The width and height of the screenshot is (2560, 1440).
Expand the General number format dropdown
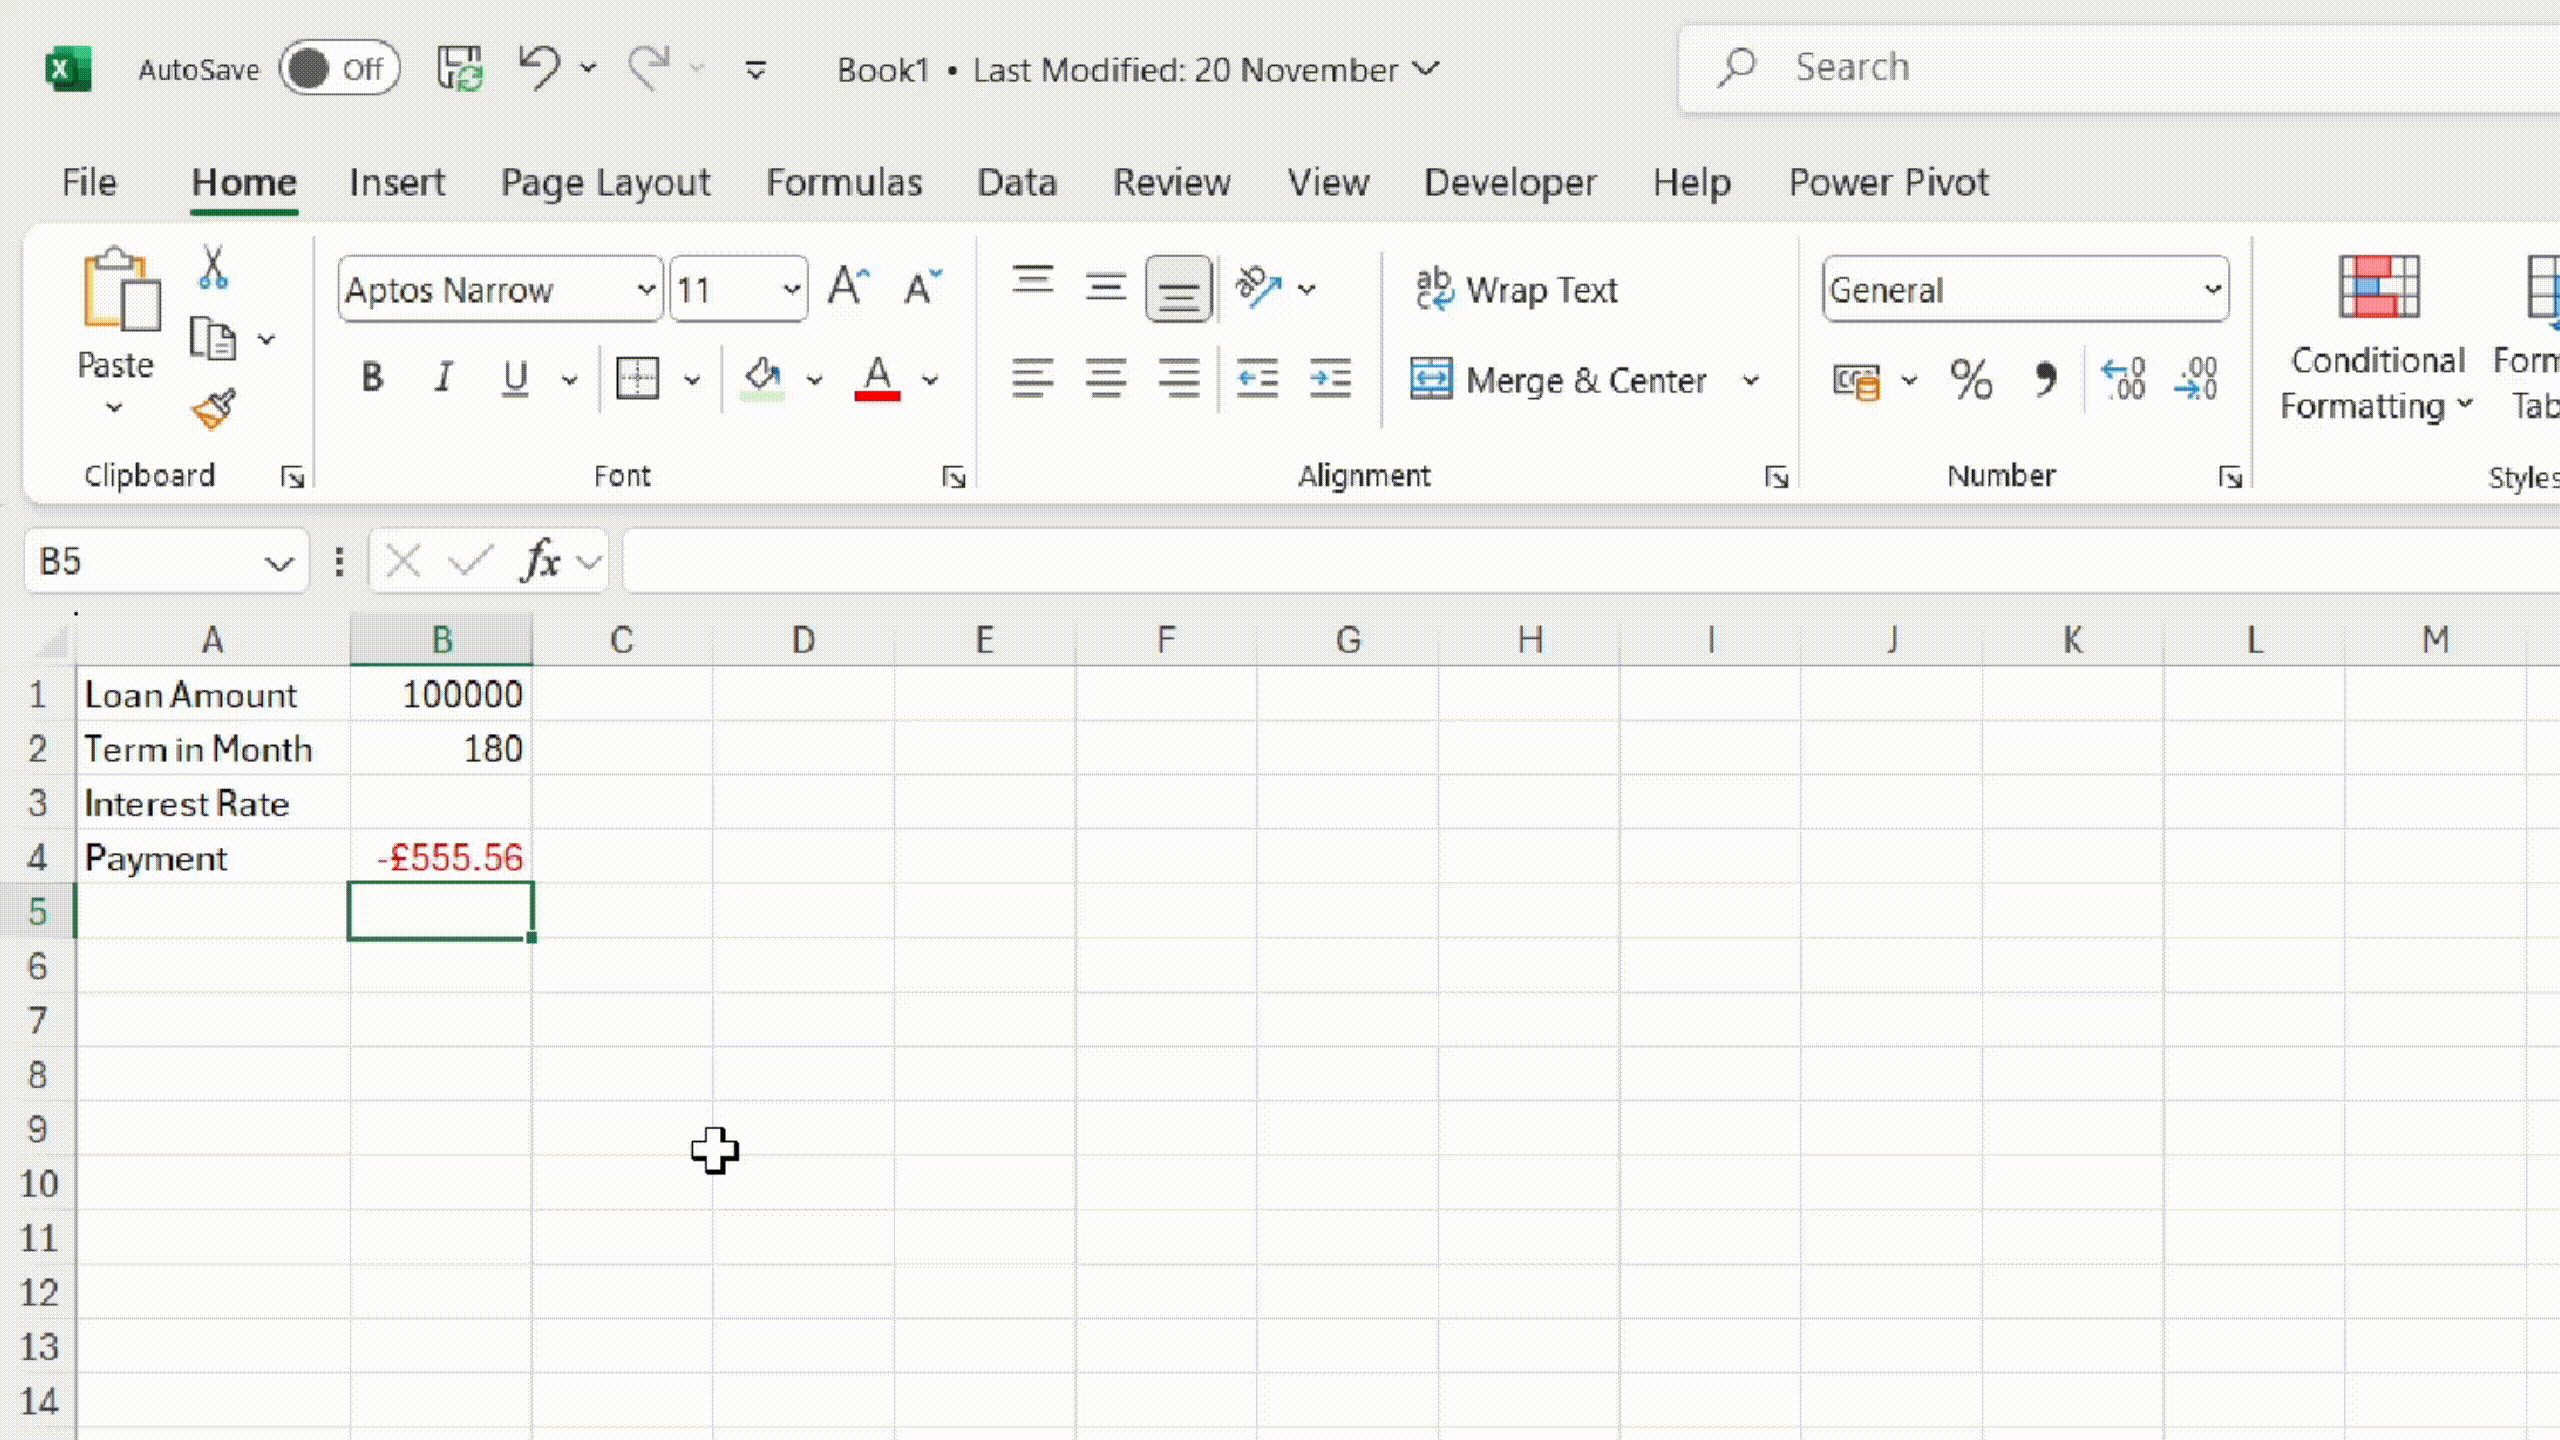click(x=2212, y=290)
